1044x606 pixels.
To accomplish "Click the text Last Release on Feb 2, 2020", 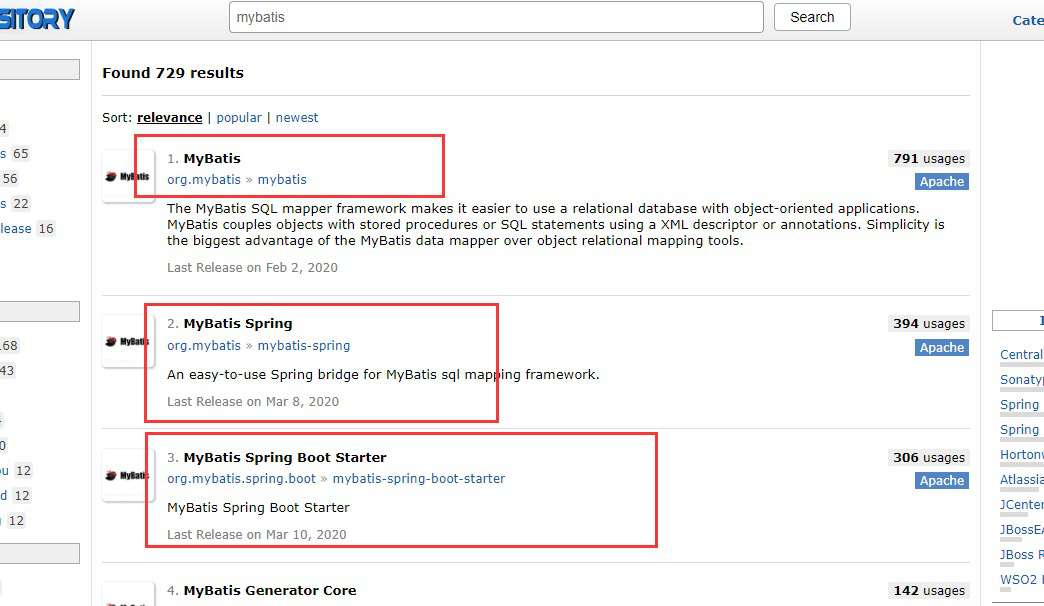I will pyautogui.click(x=252, y=268).
